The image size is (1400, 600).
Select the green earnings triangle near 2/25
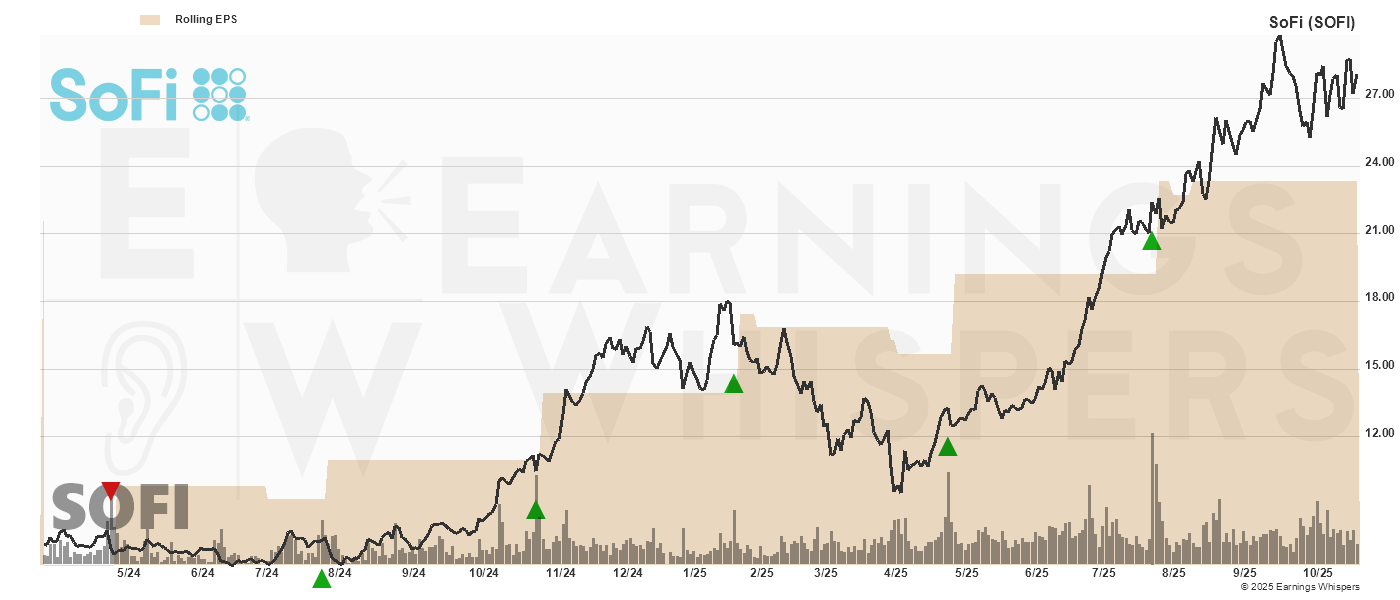(733, 383)
